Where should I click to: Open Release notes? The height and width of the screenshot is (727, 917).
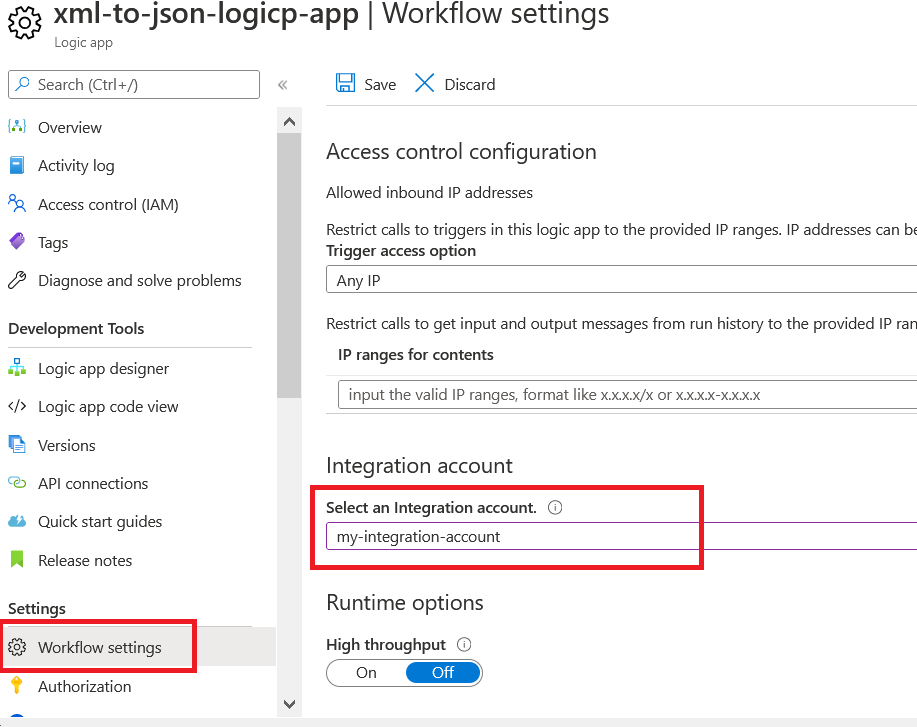pos(85,560)
